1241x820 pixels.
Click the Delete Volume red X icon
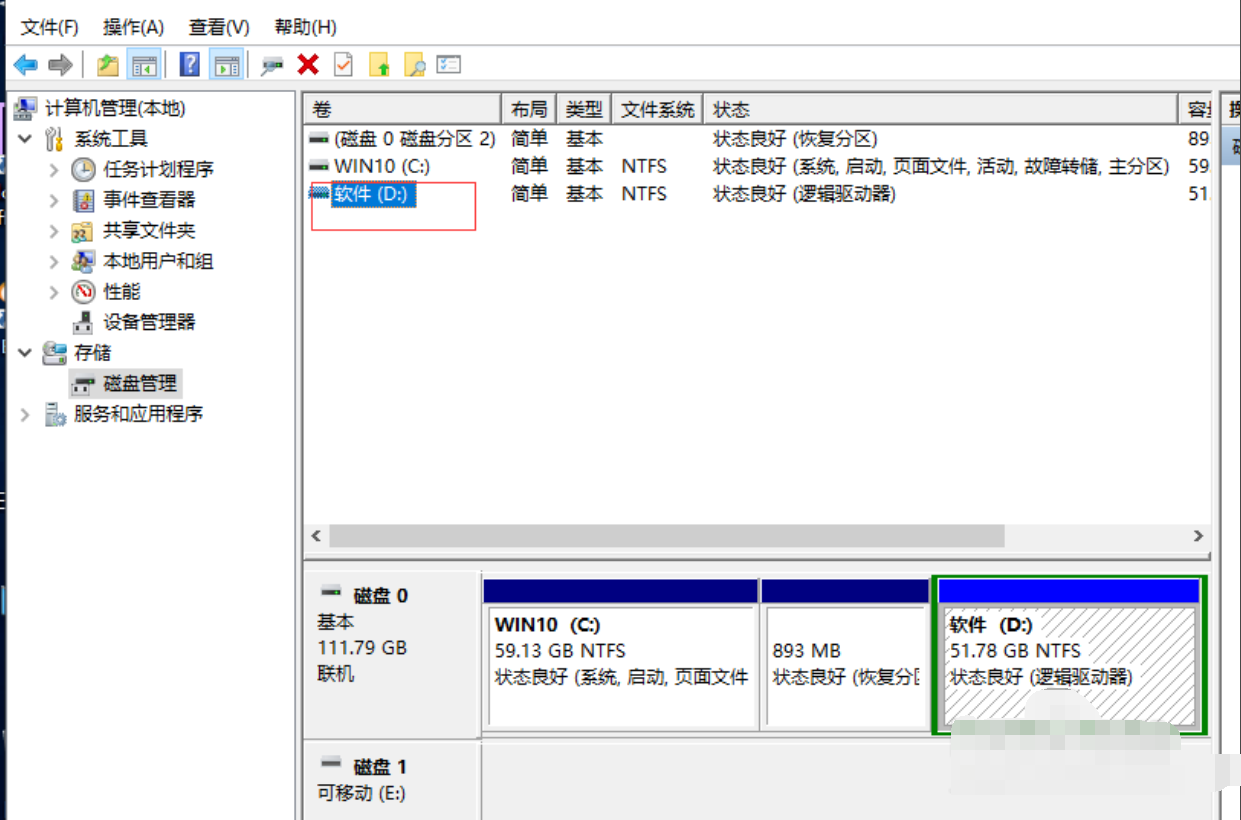pos(309,64)
